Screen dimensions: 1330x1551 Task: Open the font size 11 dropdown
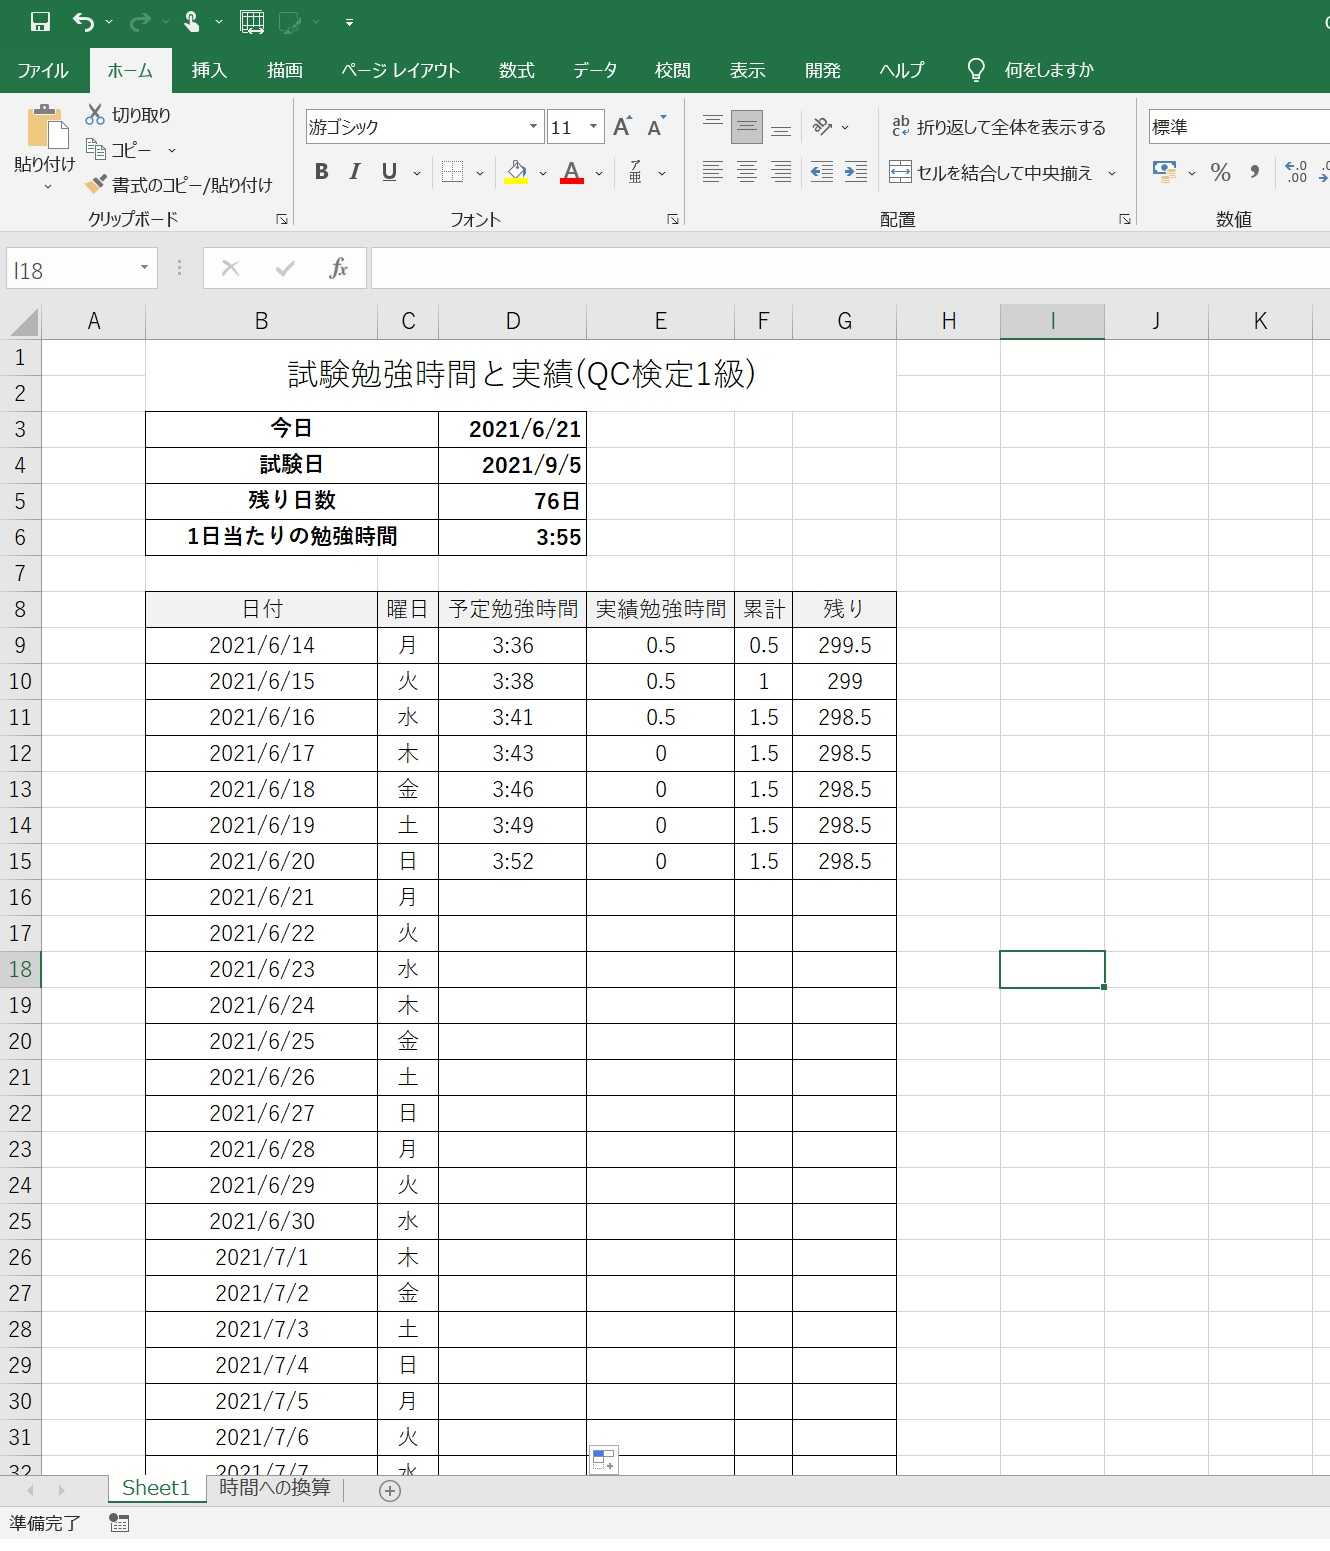[593, 127]
